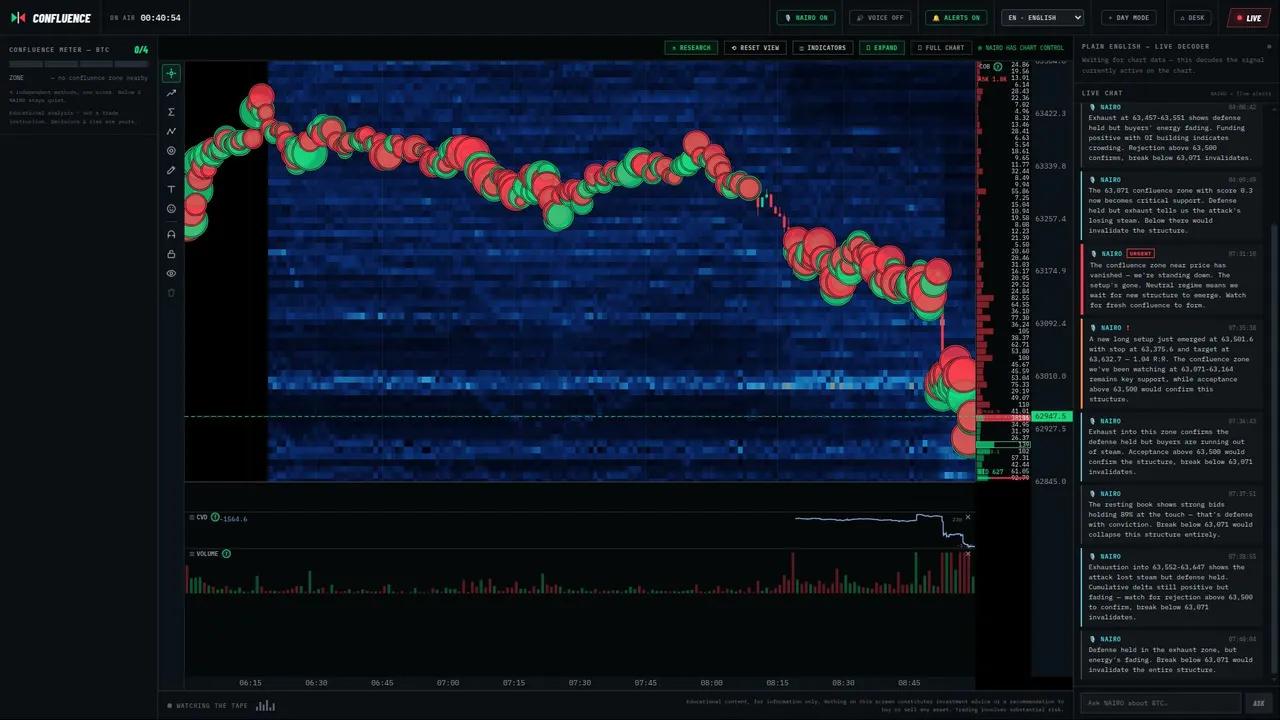Click the 08:45 time axis label

[909, 683]
